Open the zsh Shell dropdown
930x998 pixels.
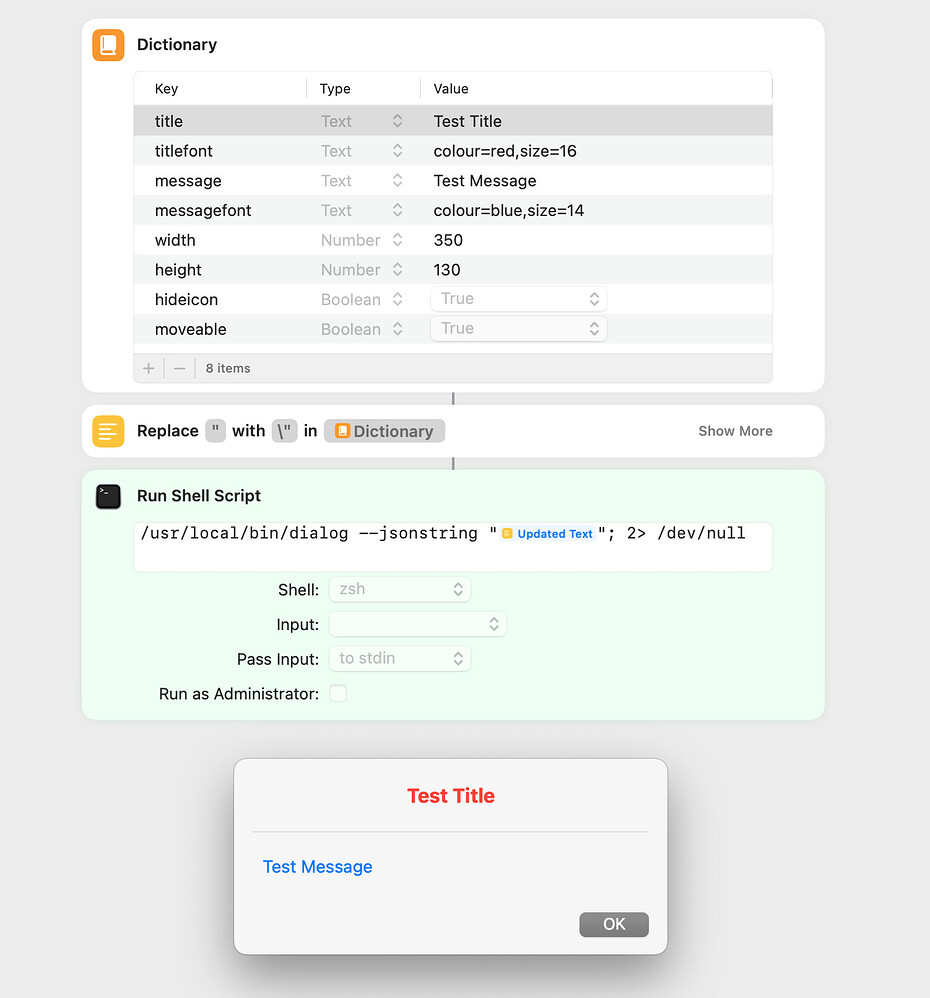(400, 589)
